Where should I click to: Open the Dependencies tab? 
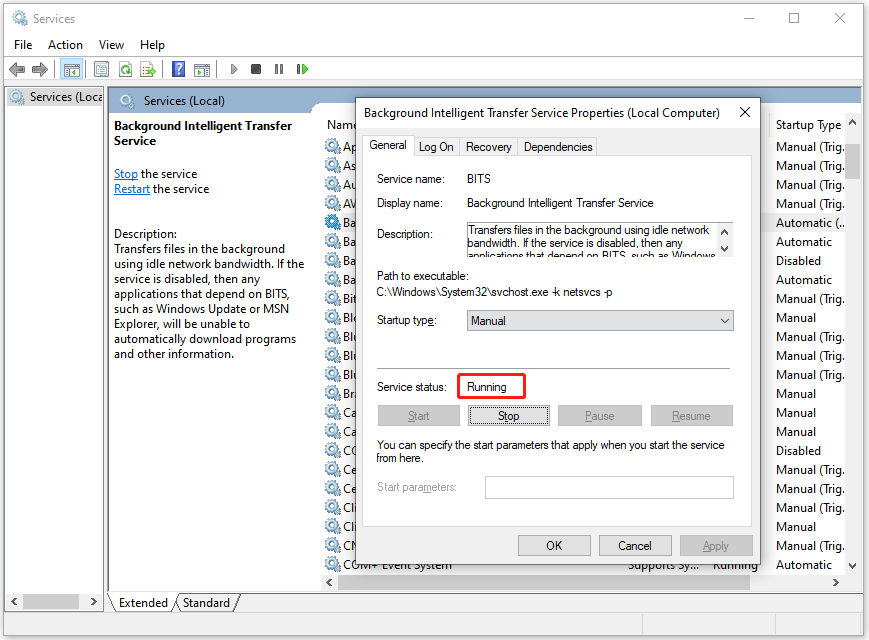(558, 147)
